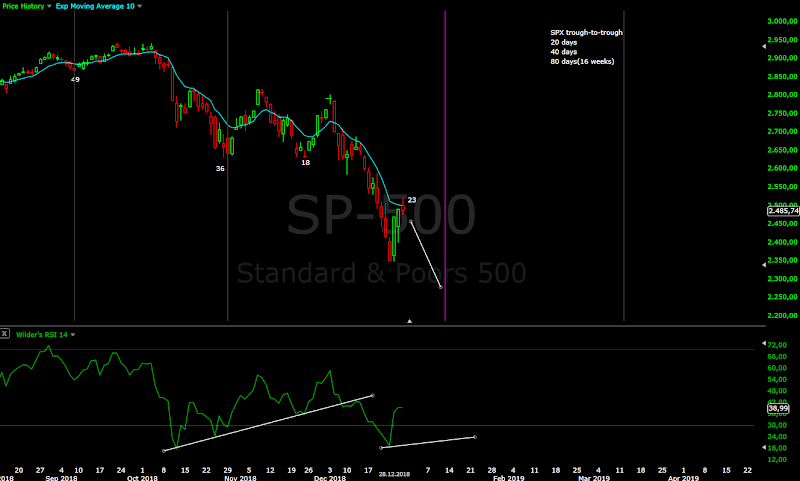Select the gray vertical line near Mar 2019

[623, 166]
